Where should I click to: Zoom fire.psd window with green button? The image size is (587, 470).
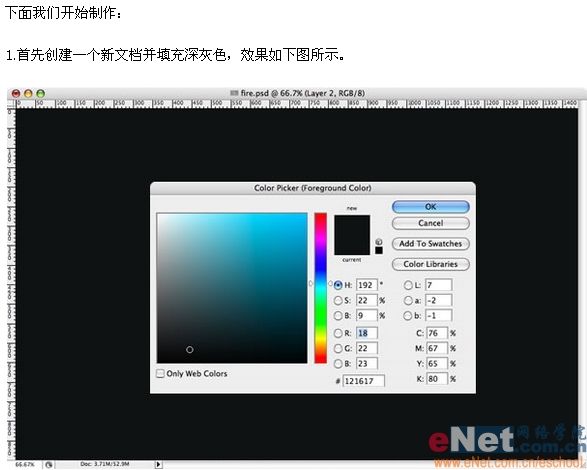coord(40,93)
